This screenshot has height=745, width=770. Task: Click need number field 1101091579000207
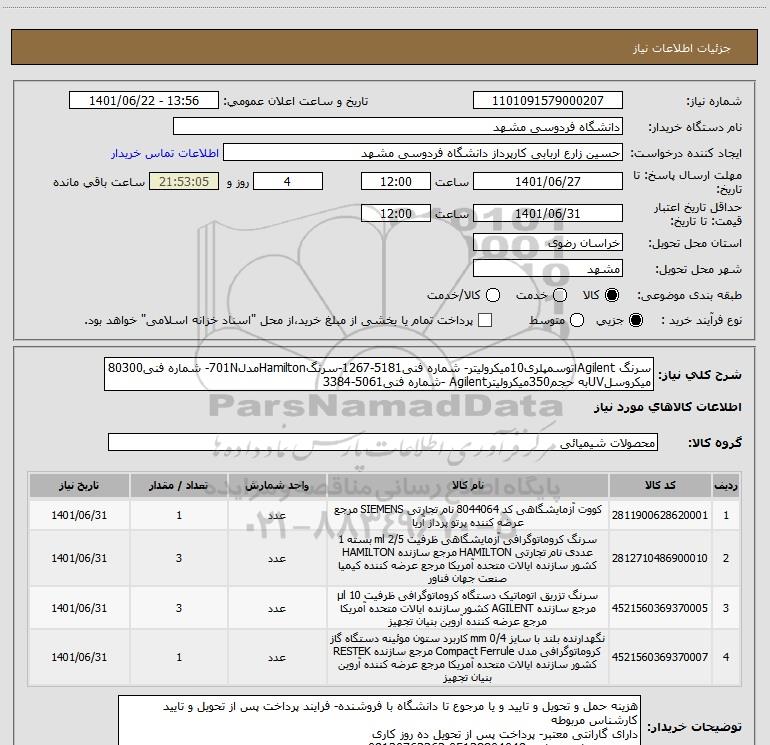(548, 101)
